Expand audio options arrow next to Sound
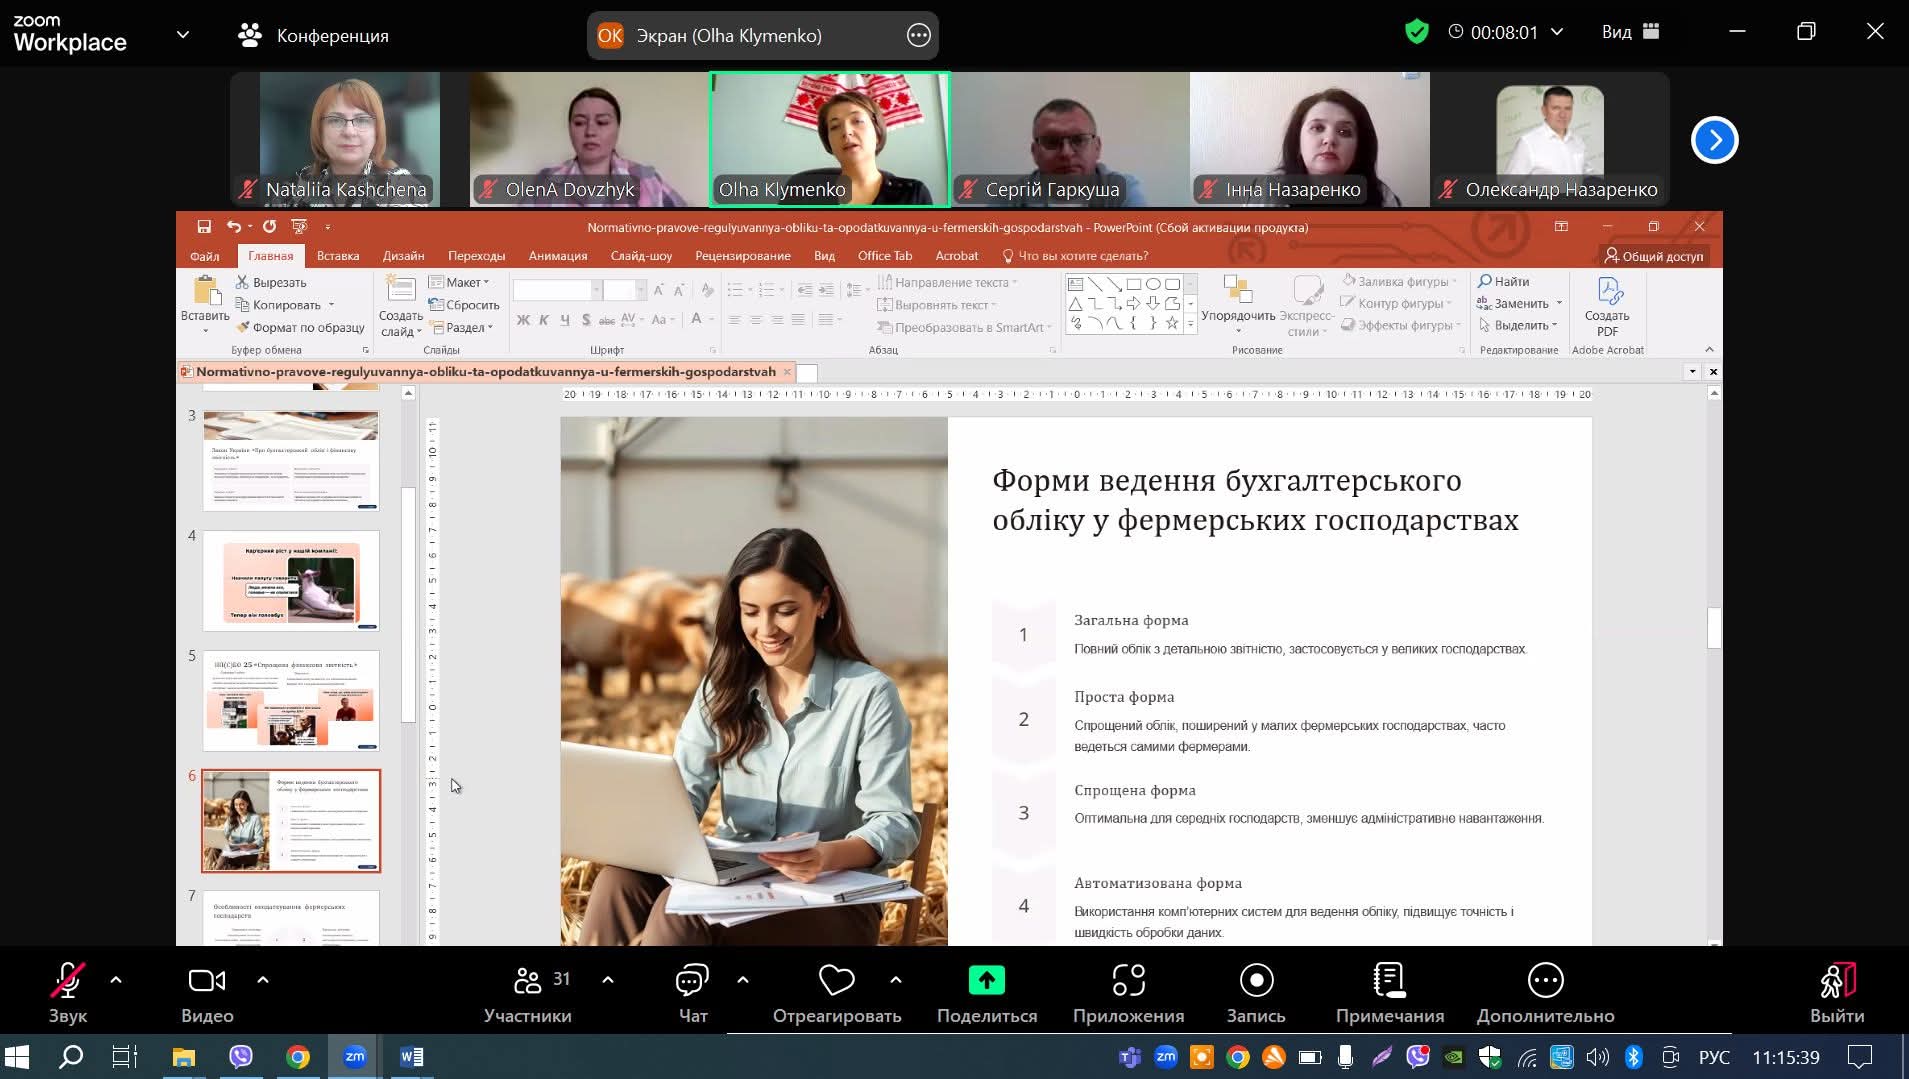 click(116, 980)
